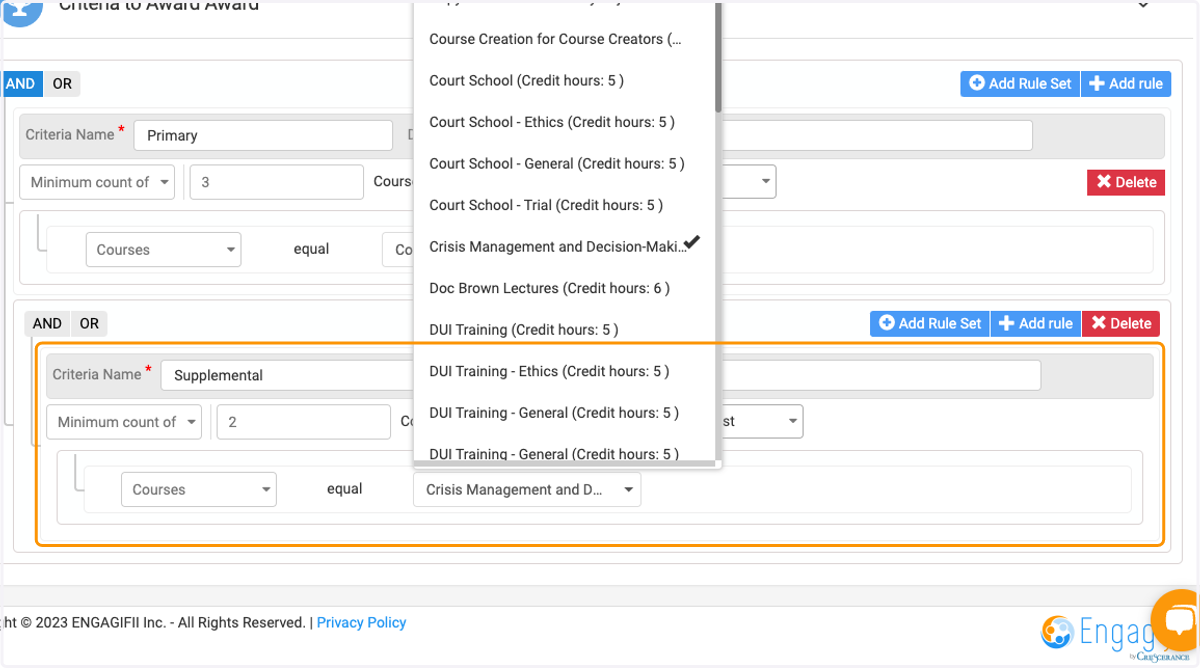Open dropdown right of Primary count row

coord(748,182)
